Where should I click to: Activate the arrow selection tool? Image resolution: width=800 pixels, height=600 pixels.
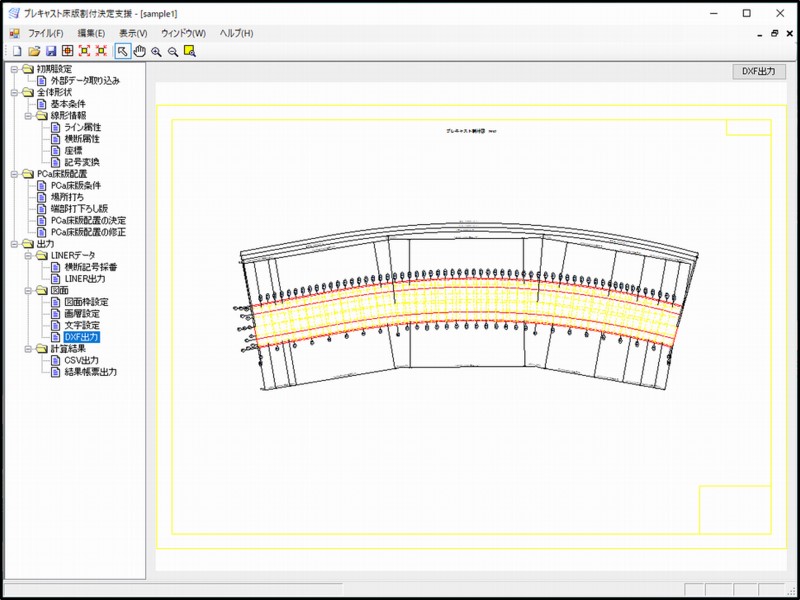[122, 50]
